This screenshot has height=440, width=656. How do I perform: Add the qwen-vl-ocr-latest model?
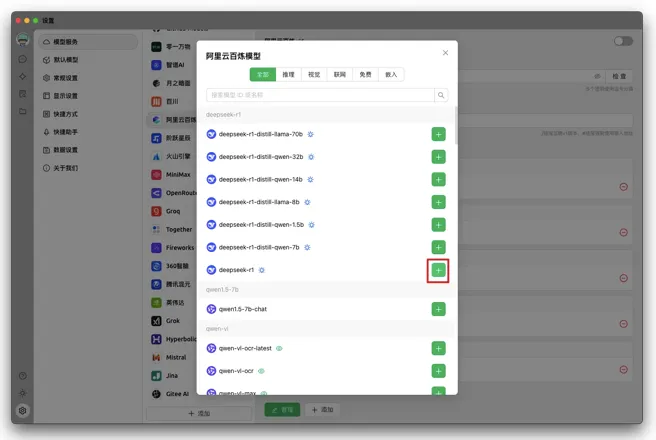click(x=438, y=348)
